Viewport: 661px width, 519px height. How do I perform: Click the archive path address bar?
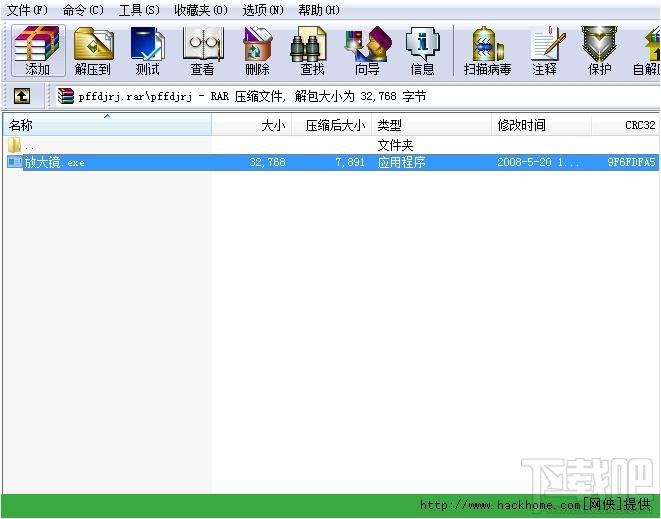point(350,96)
